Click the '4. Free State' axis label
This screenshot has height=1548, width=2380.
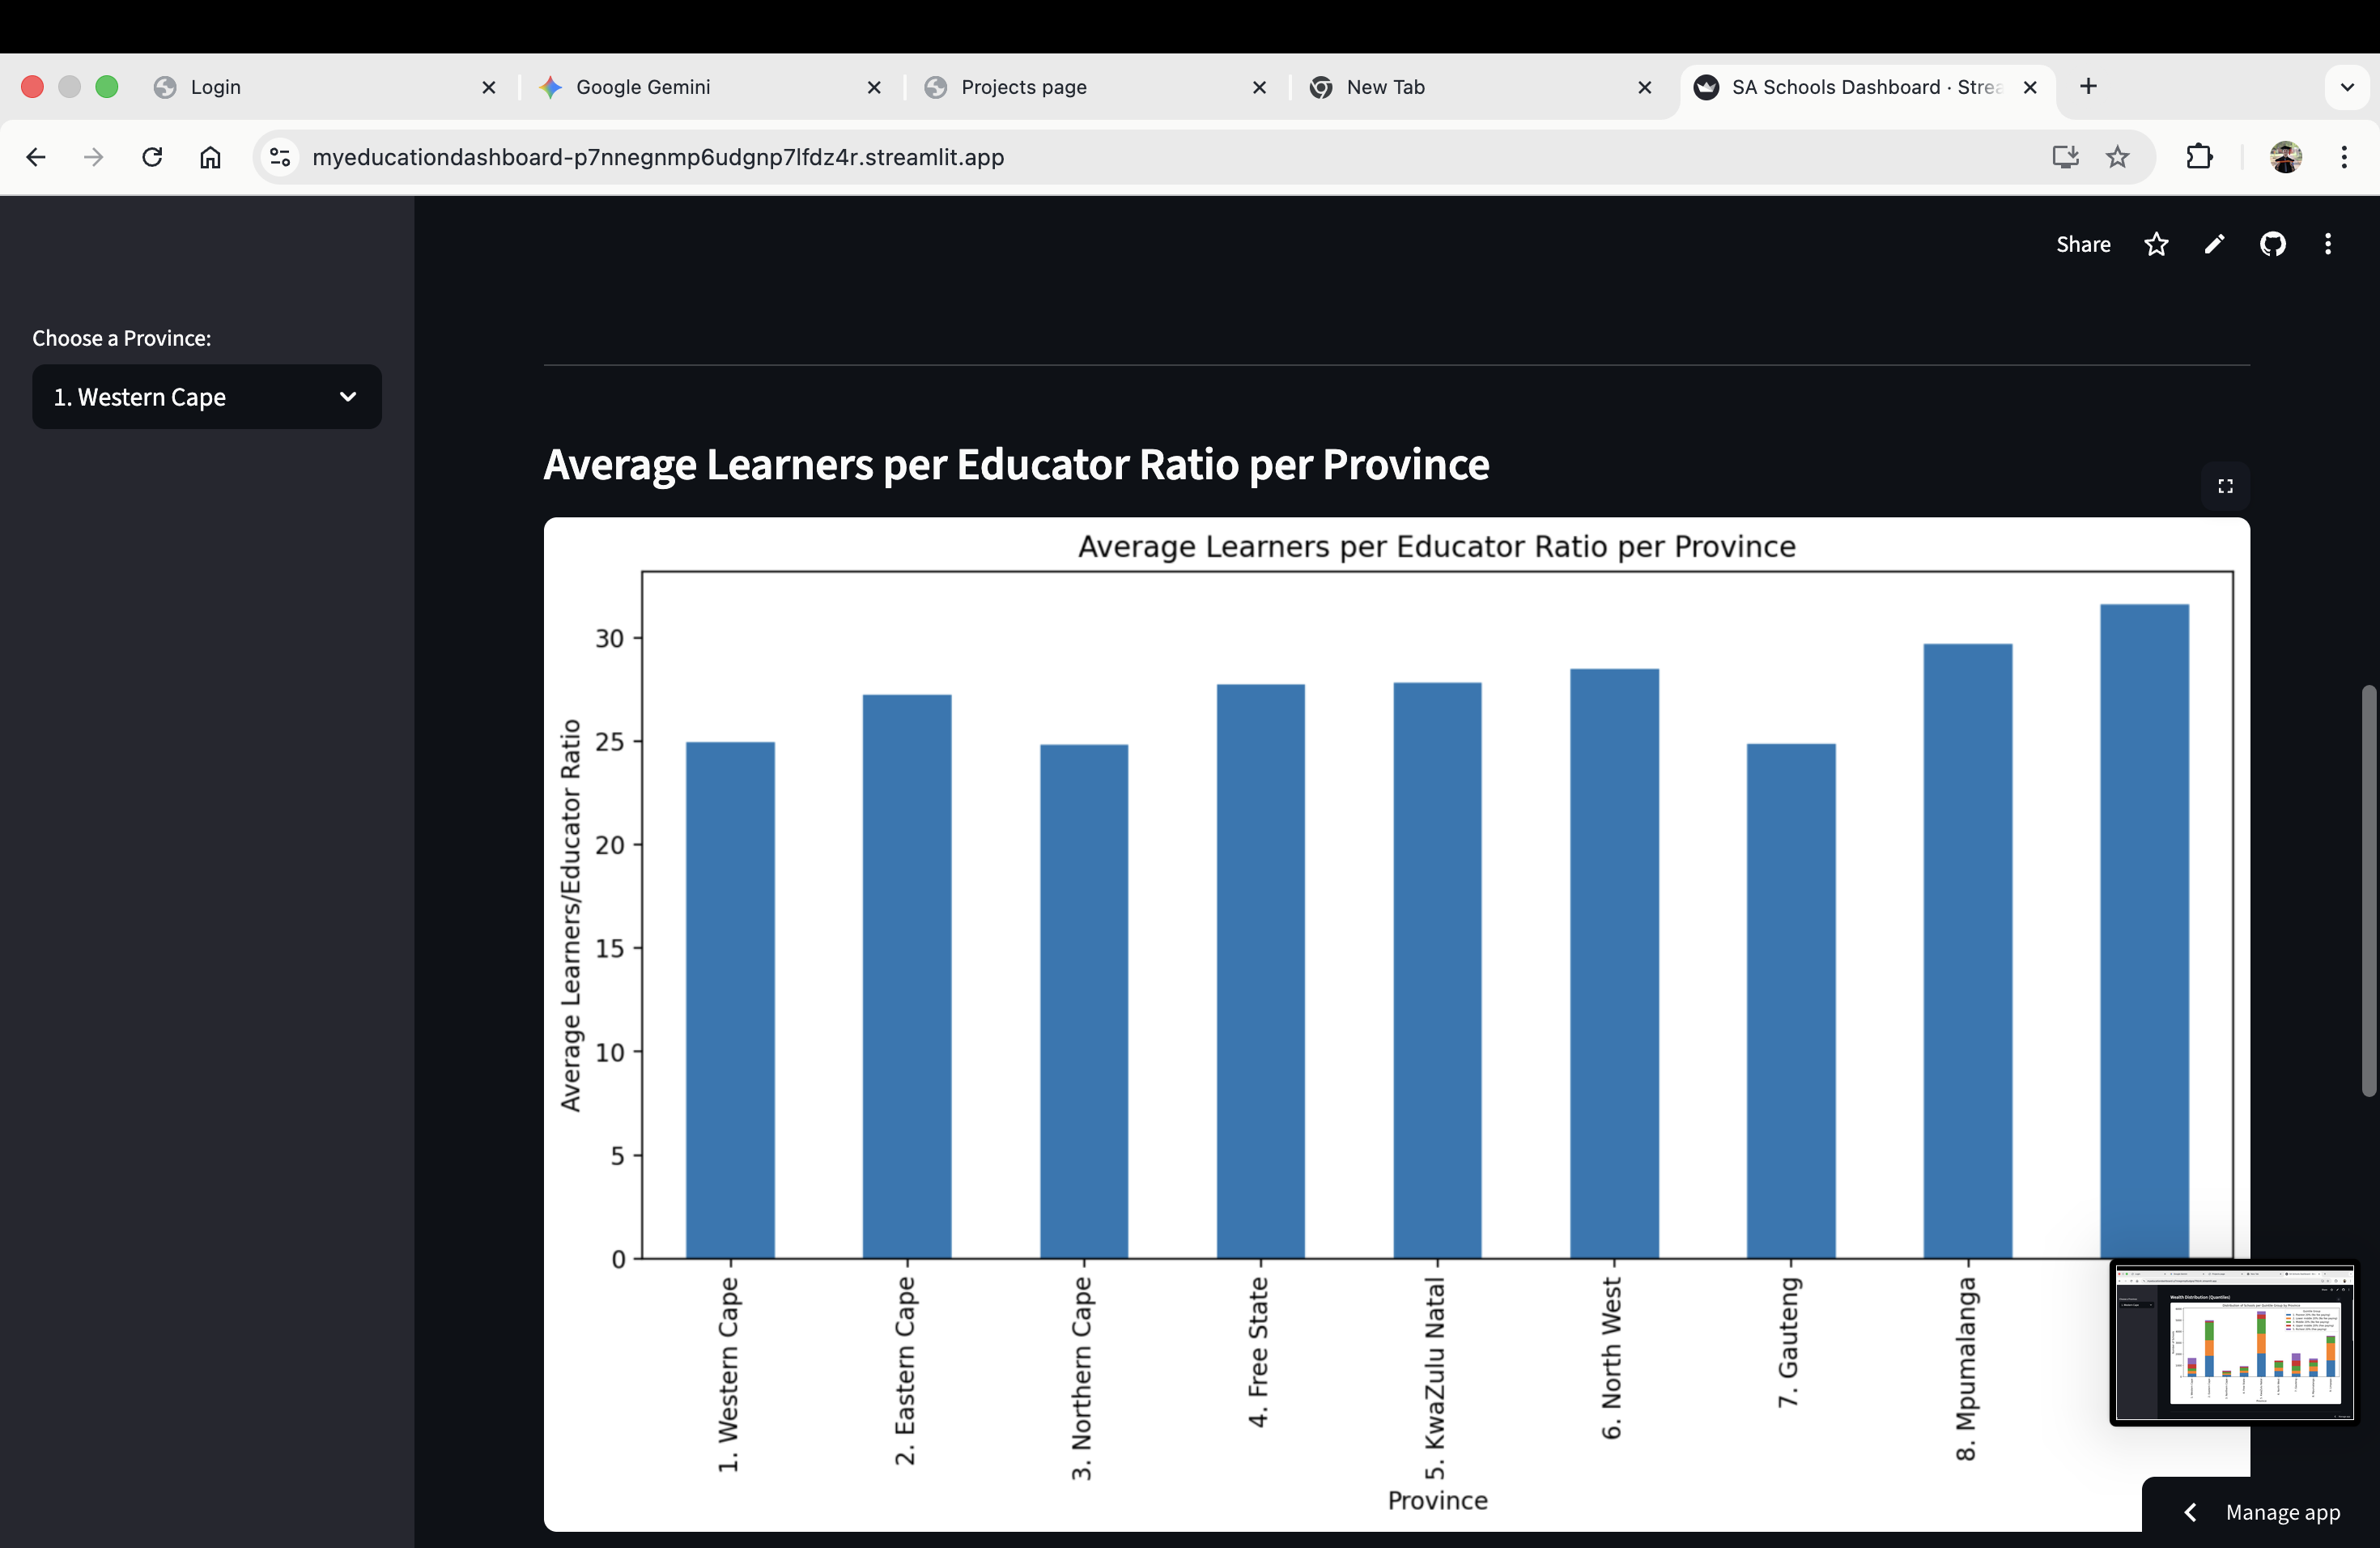click(1258, 1352)
